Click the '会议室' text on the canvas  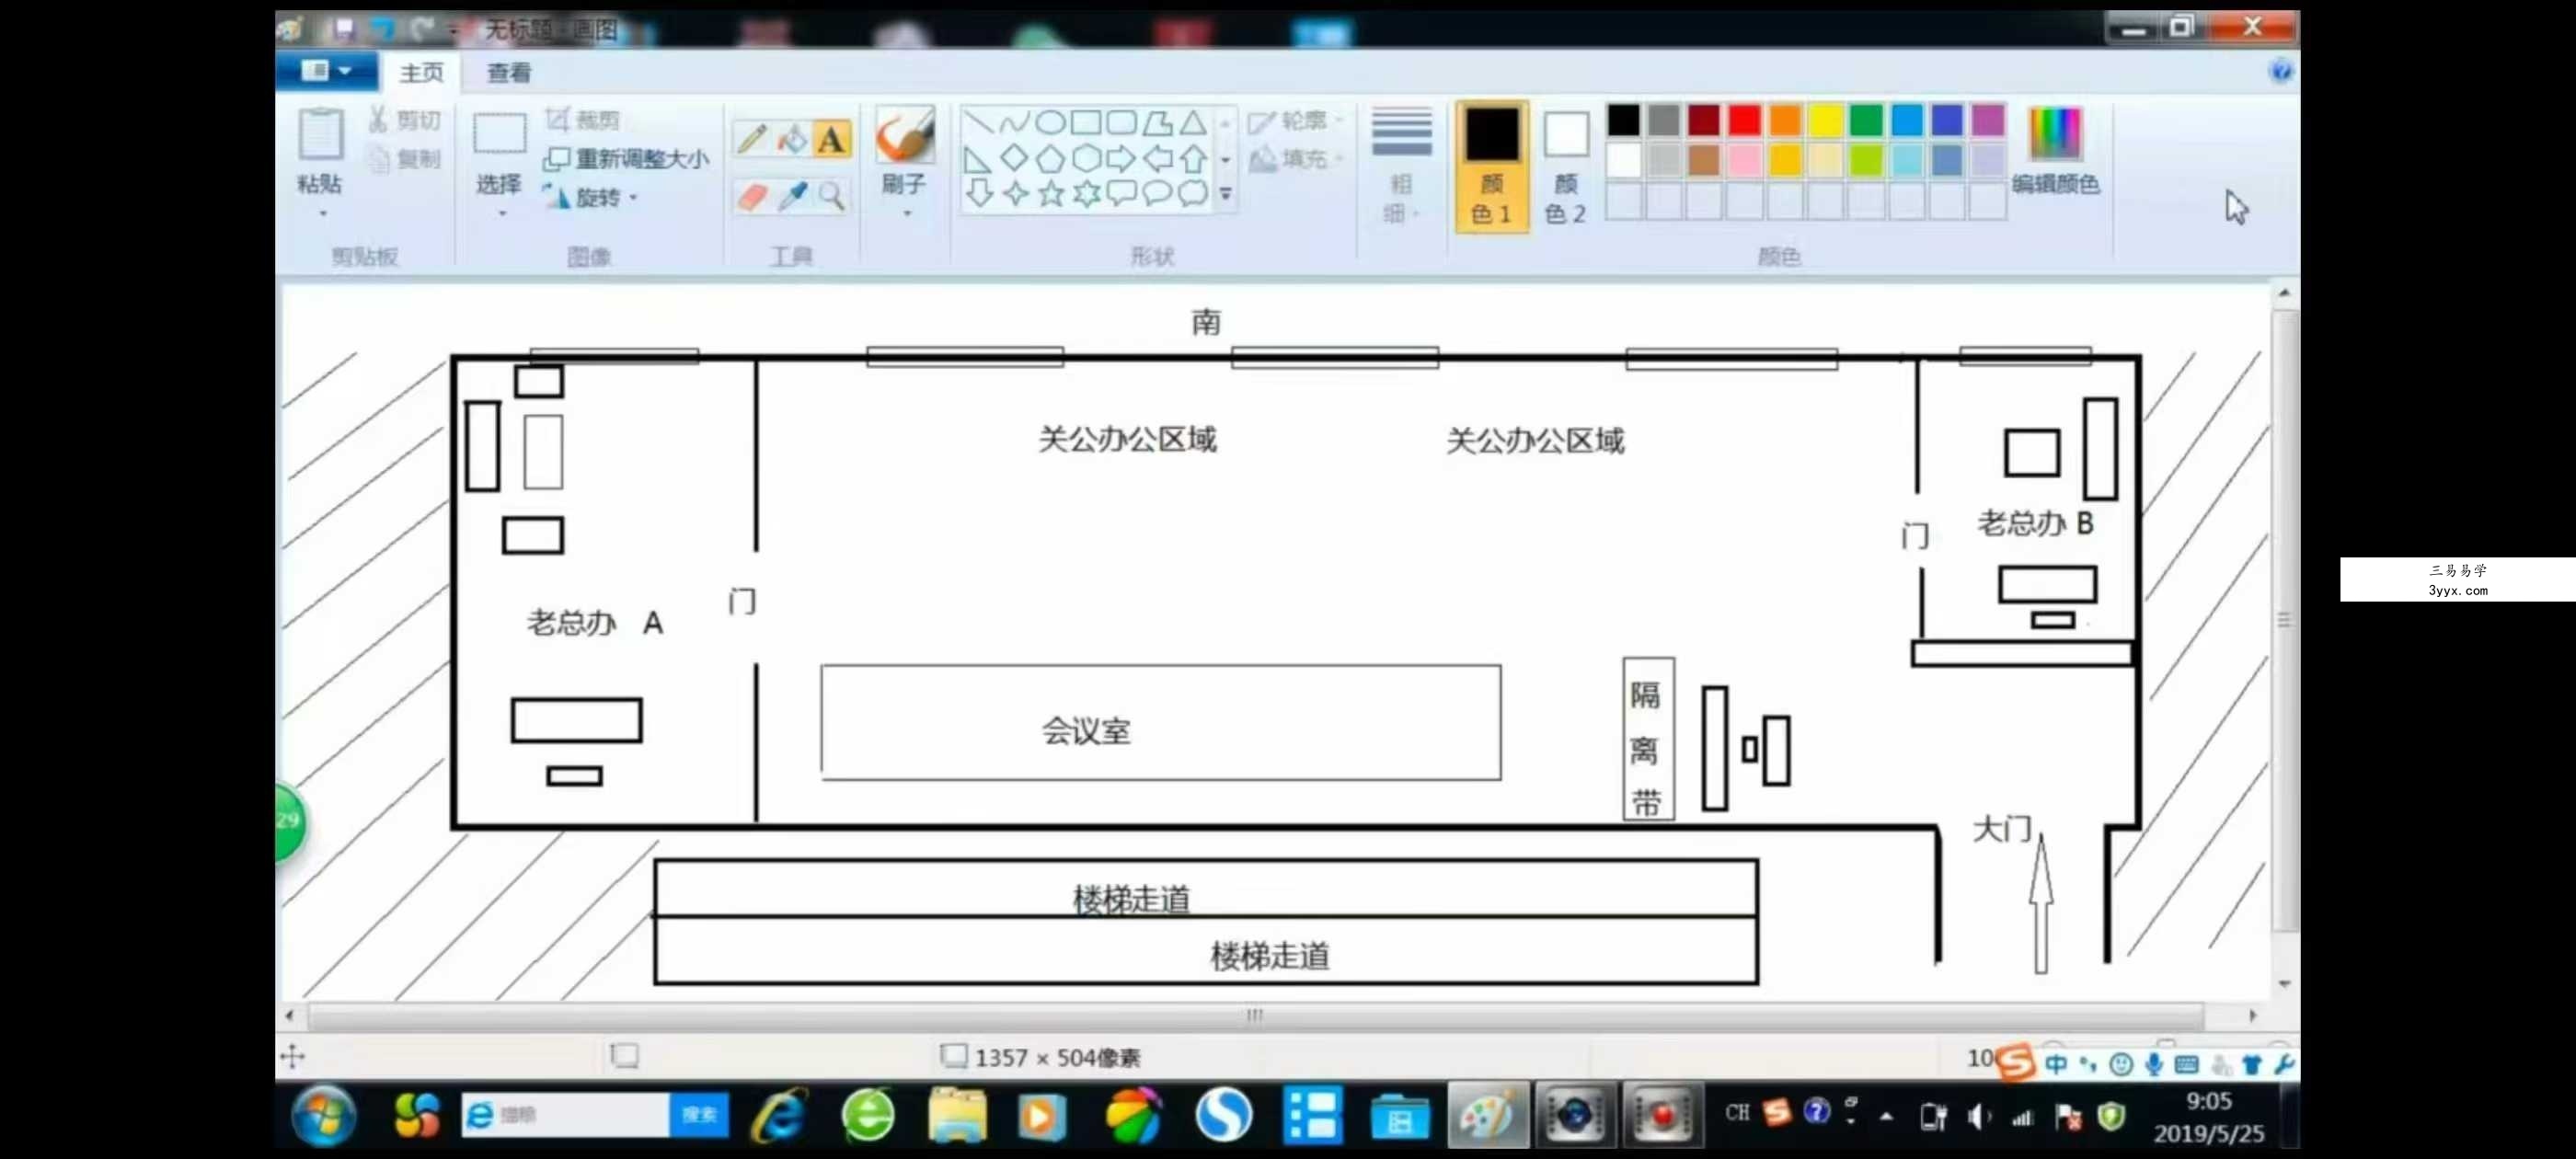pos(1086,731)
